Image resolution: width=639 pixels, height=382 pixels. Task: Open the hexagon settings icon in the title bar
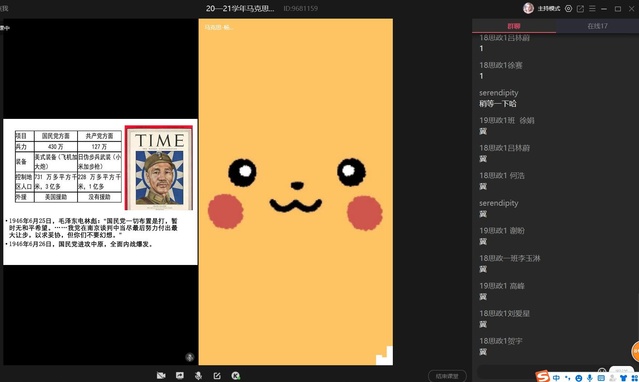[x=568, y=9]
